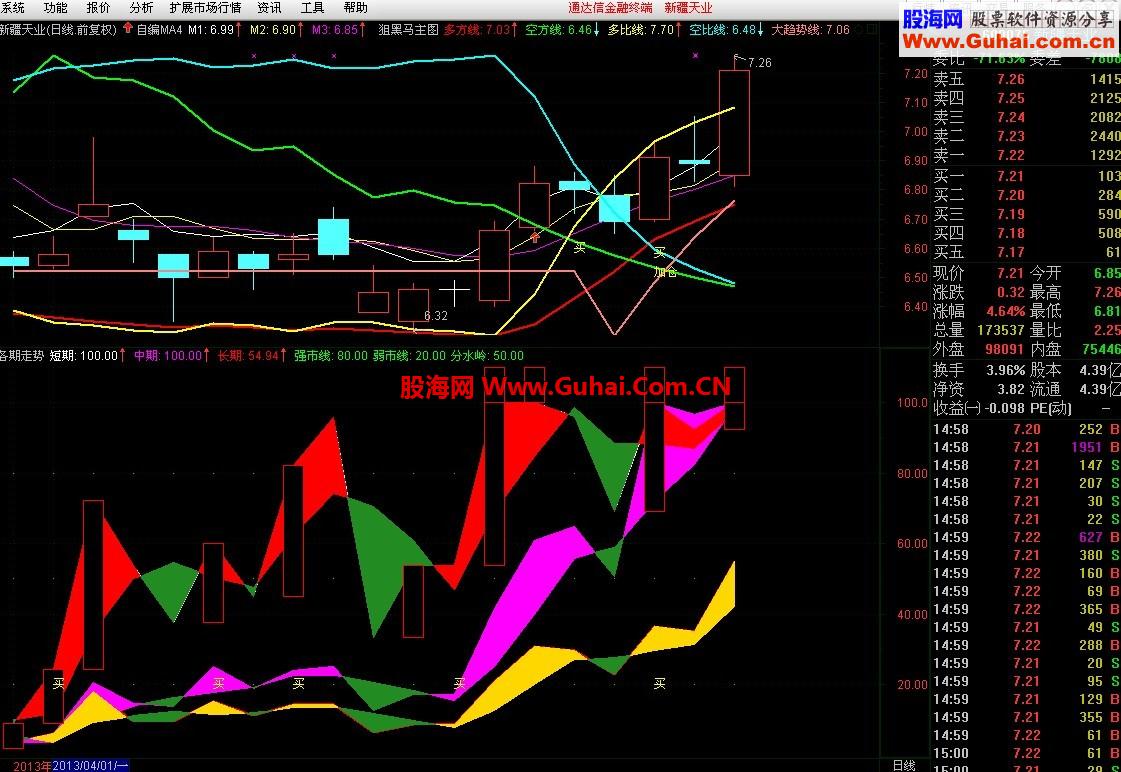Image resolution: width=1121 pixels, height=772 pixels.
Task: Click the 换手 3.96% turnover value
Action: tap(1006, 370)
